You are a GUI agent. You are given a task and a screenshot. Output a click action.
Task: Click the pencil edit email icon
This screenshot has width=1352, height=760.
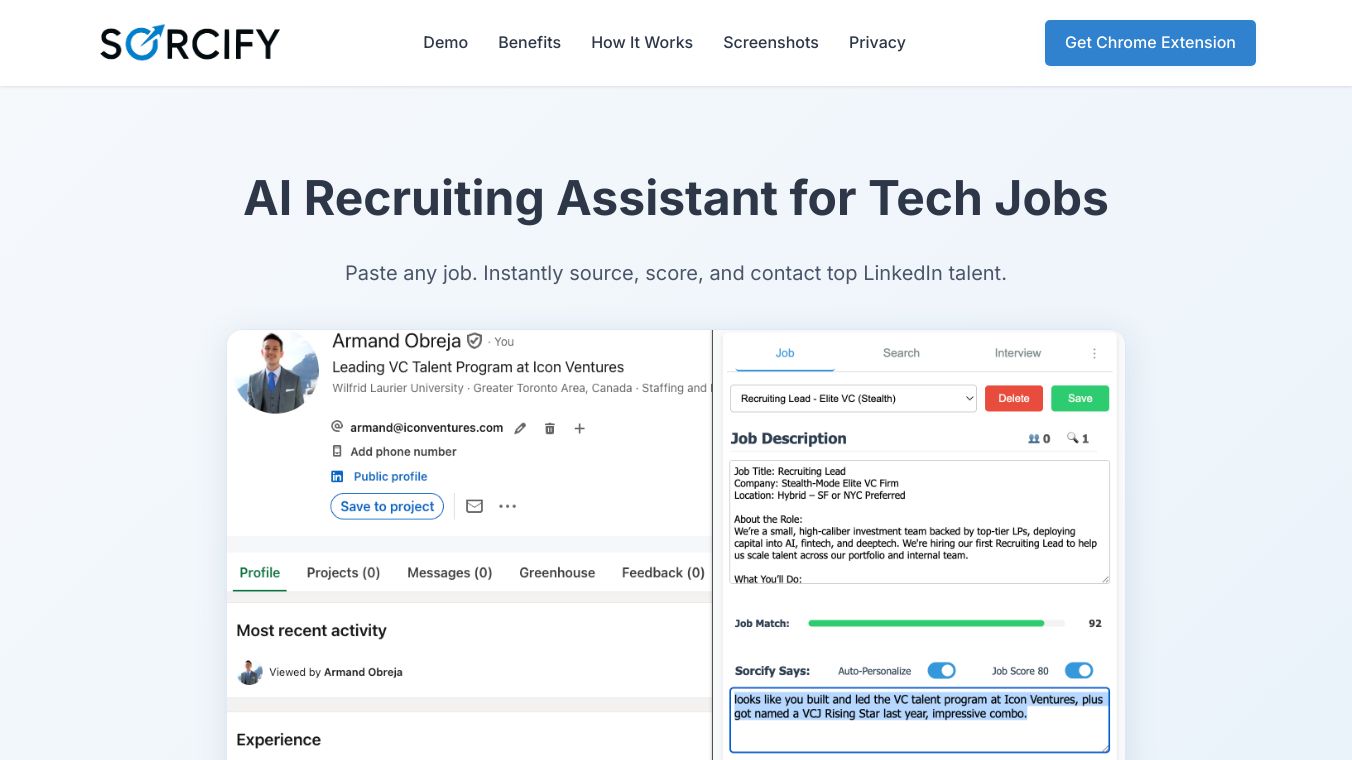[520, 428]
